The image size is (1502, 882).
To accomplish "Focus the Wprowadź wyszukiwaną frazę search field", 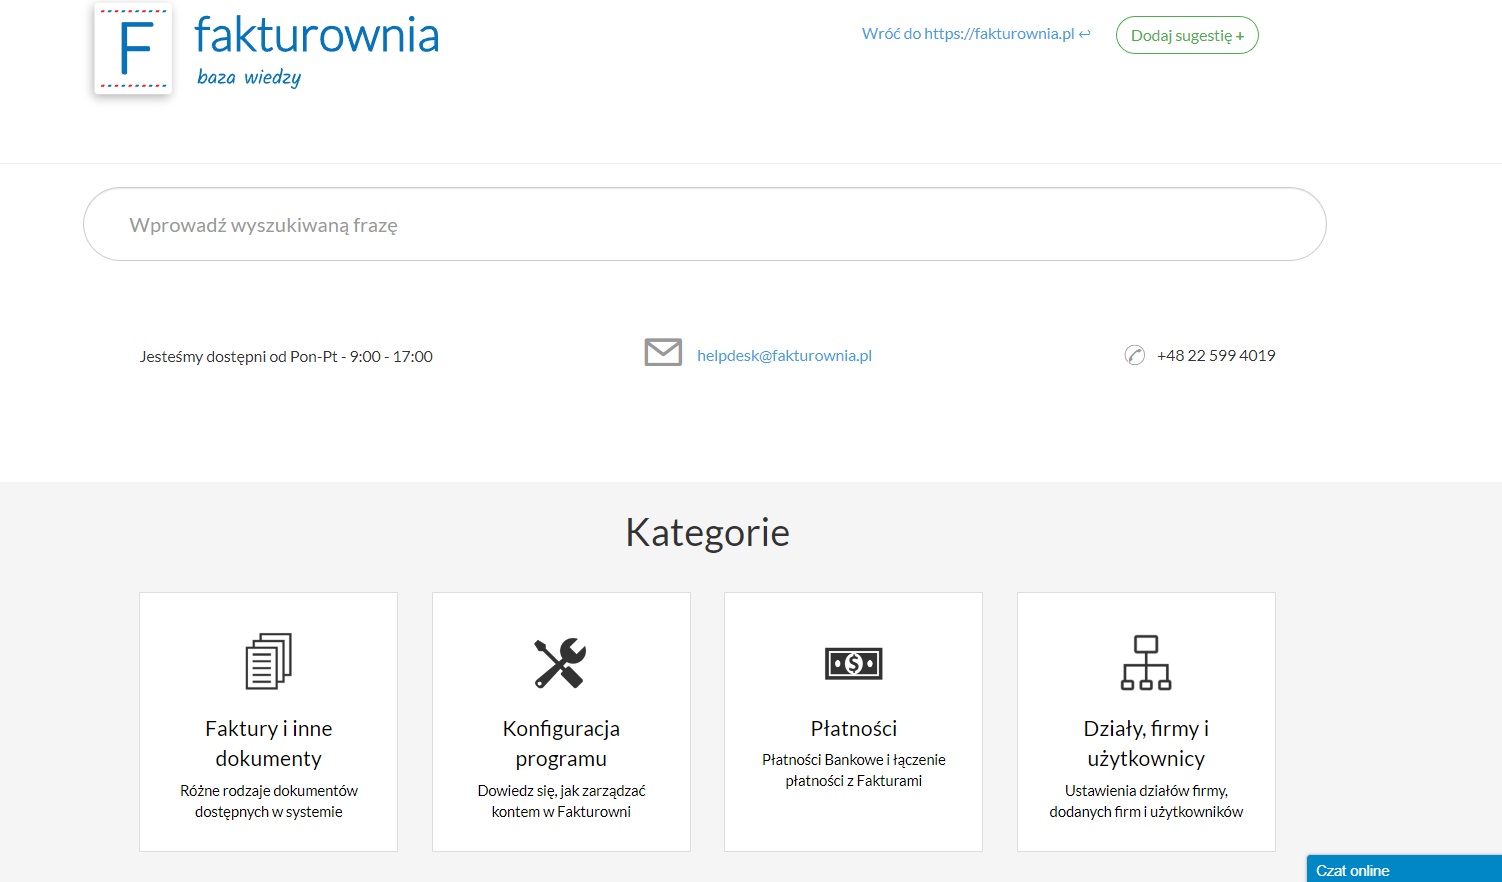I will [x=704, y=224].
